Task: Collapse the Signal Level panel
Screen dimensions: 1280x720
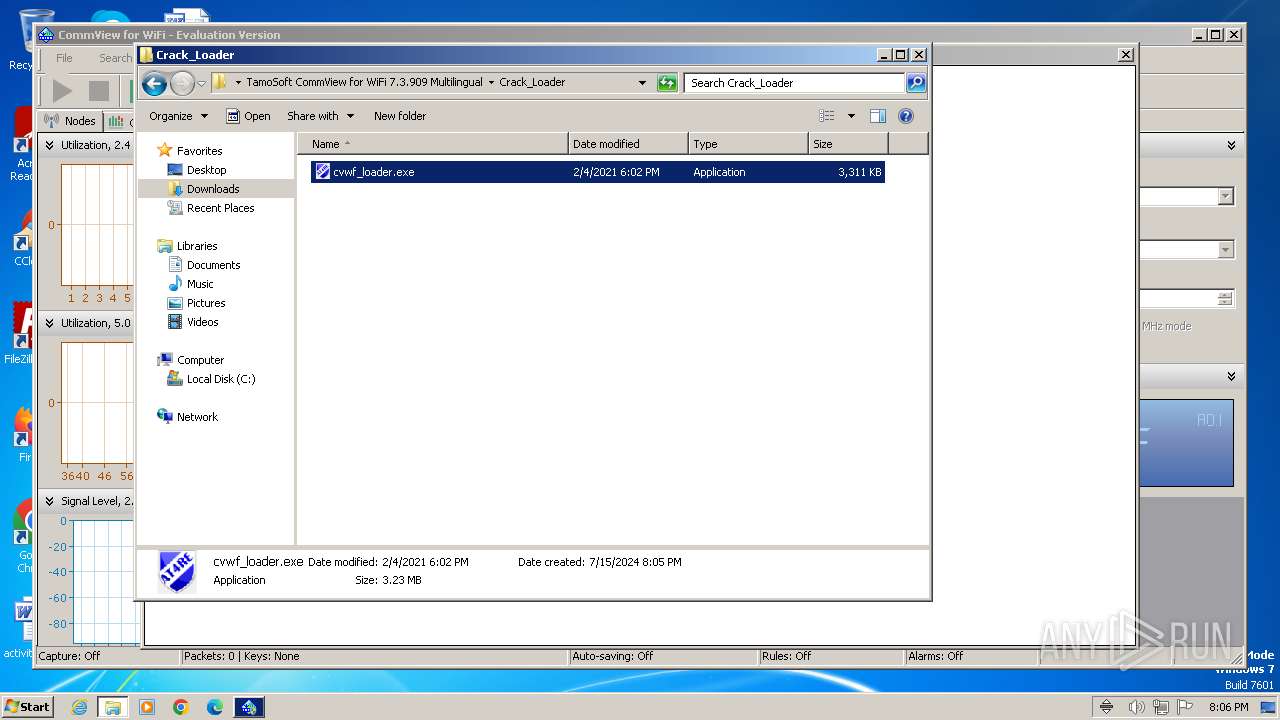Action: point(49,501)
